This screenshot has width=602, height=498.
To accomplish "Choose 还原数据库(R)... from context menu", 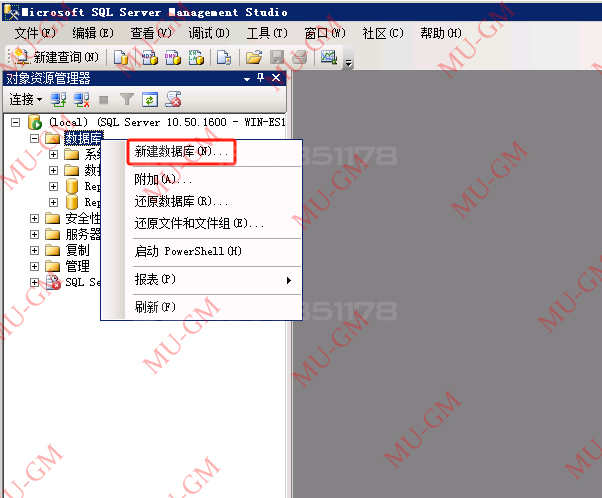I will 181,201.
